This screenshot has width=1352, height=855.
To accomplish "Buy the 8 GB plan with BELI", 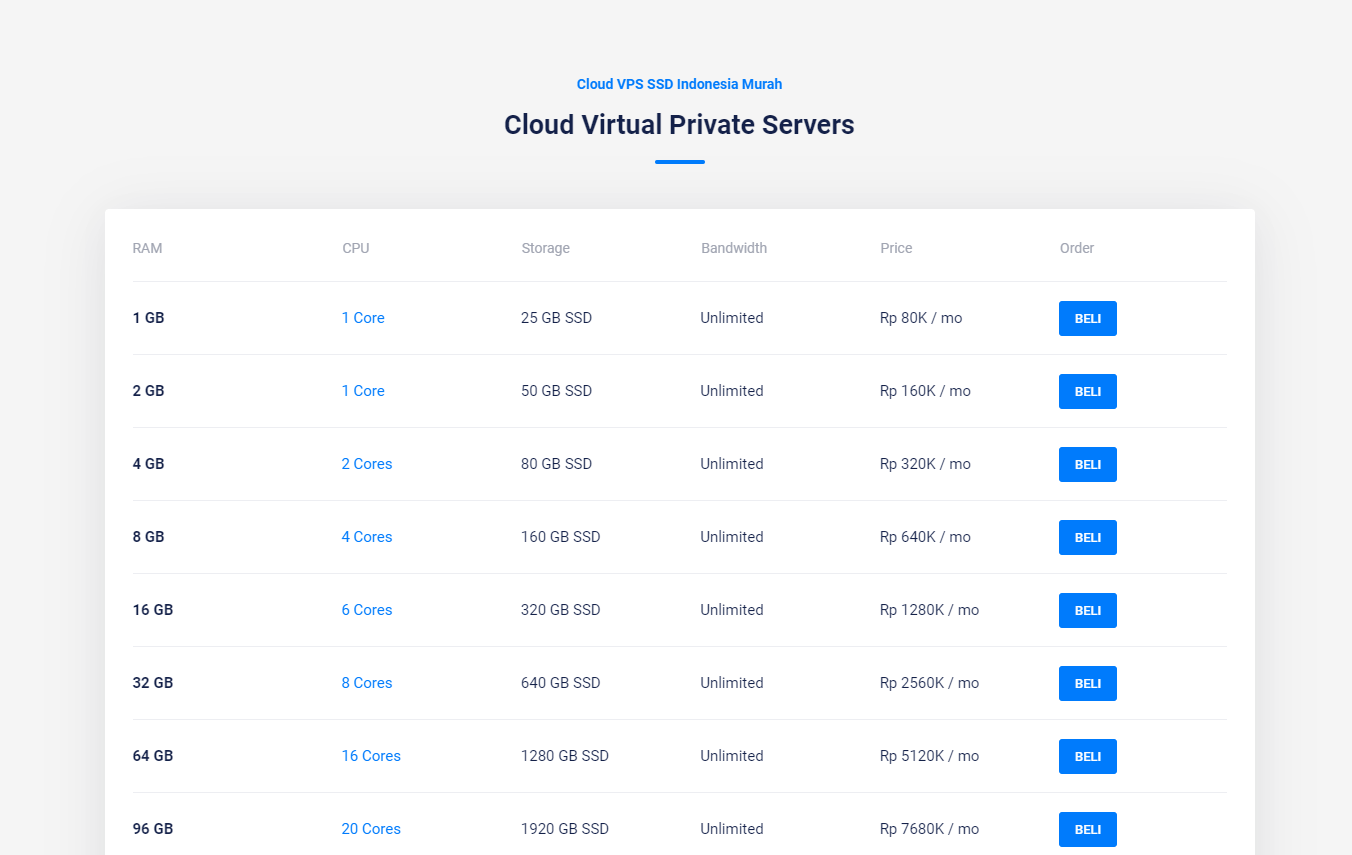I will tap(1087, 537).
